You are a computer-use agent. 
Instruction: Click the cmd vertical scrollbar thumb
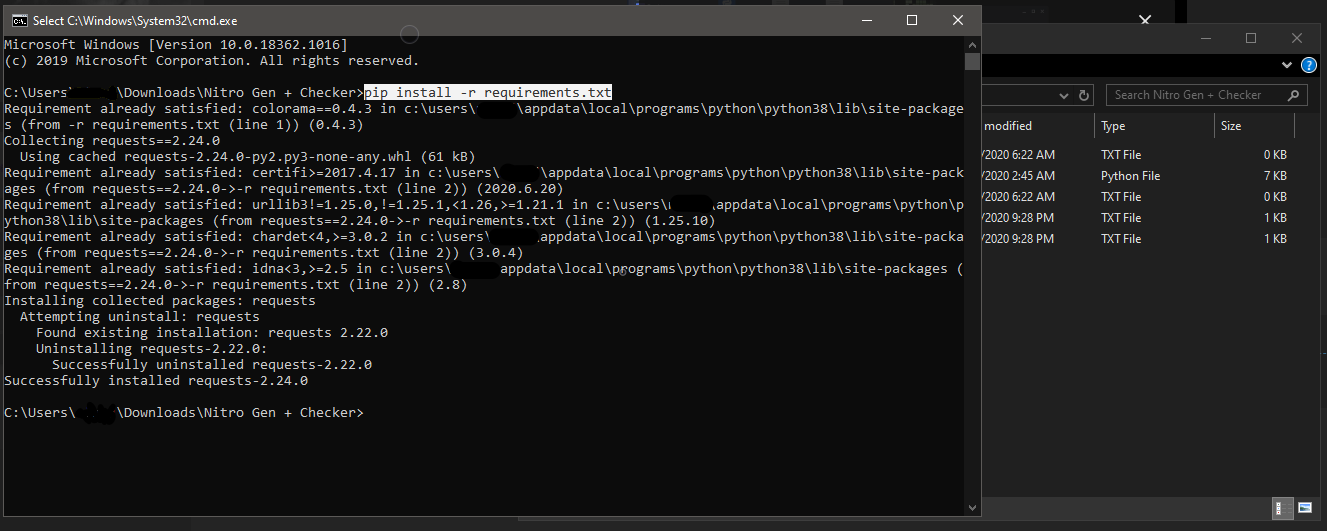[972, 61]
